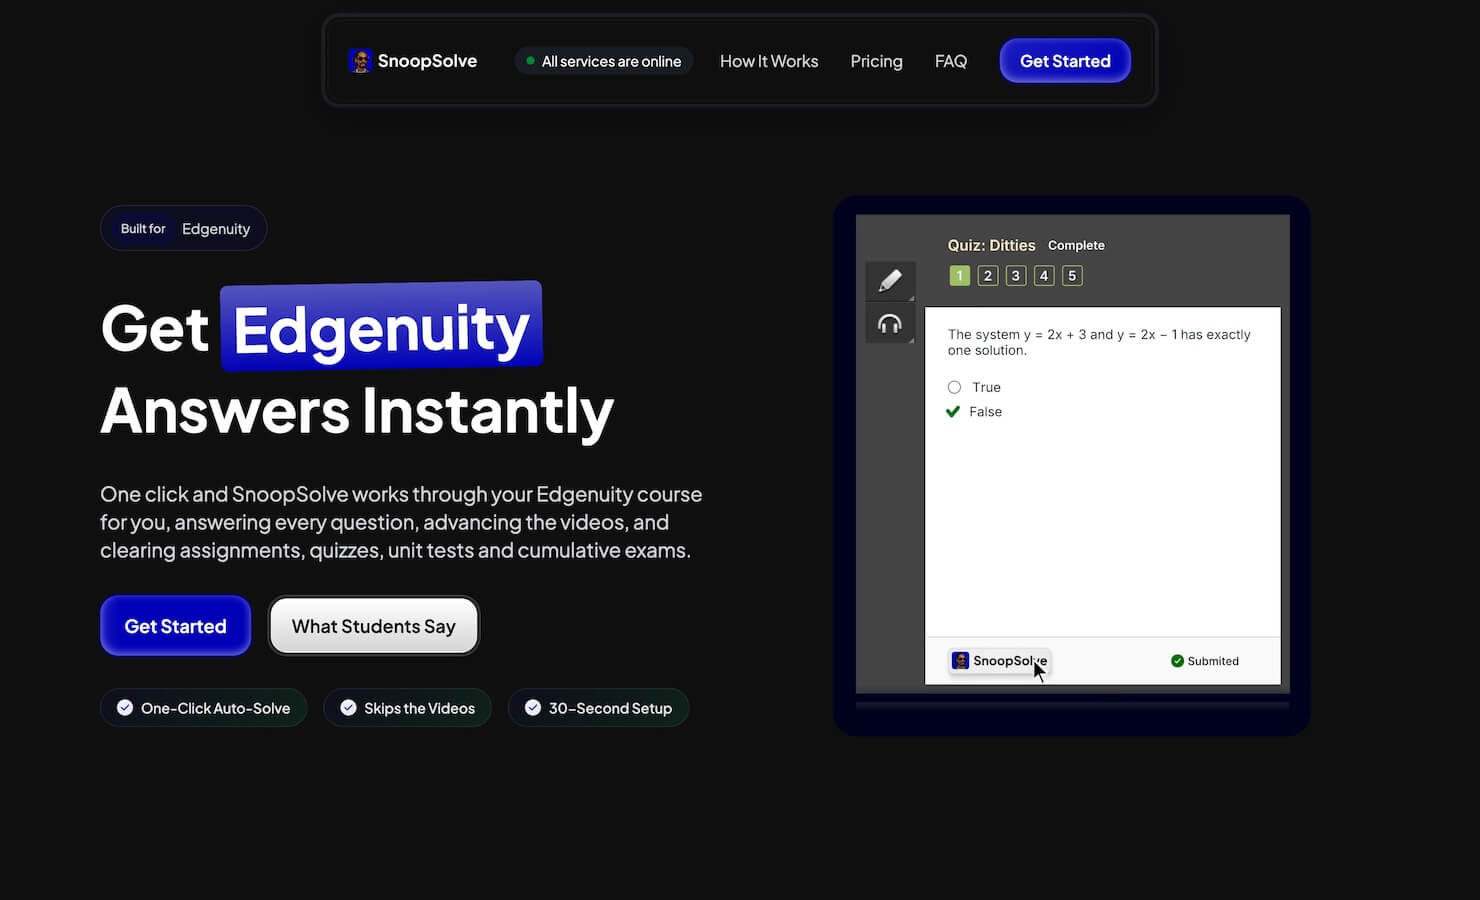Screen dimensions: 1480x900
Task: Click the False answer label
Action: point(985,411)
